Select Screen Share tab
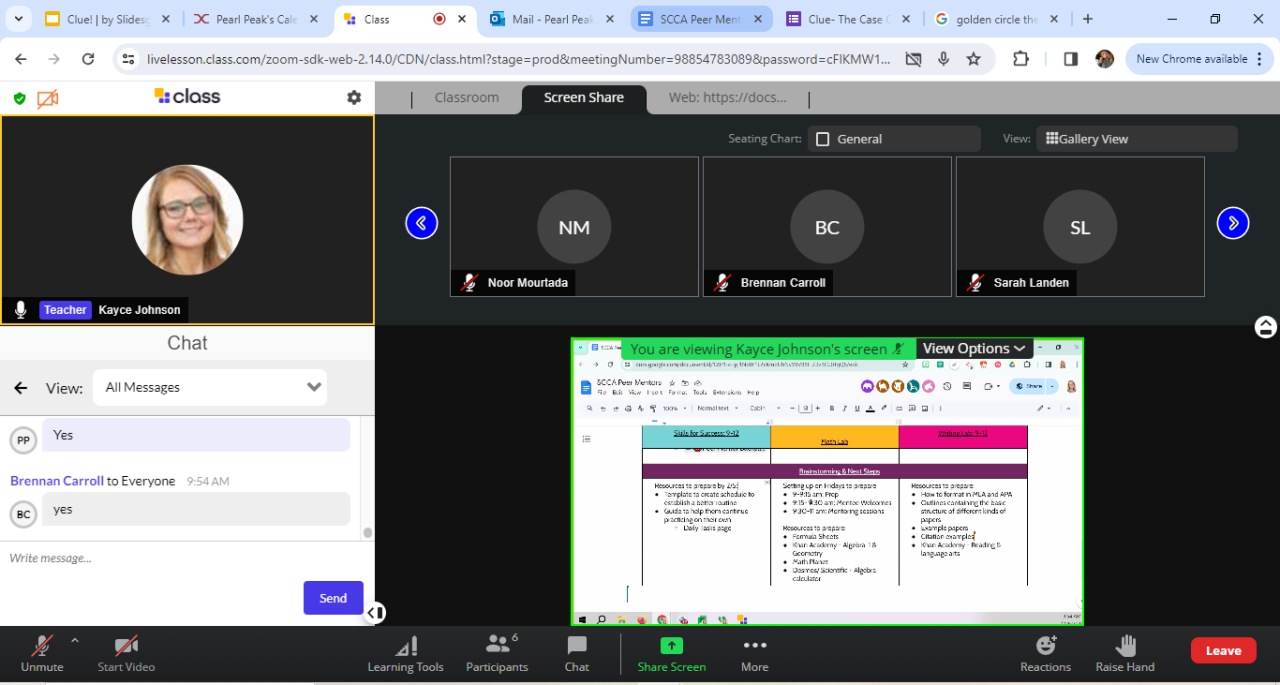 coord(584,97)
